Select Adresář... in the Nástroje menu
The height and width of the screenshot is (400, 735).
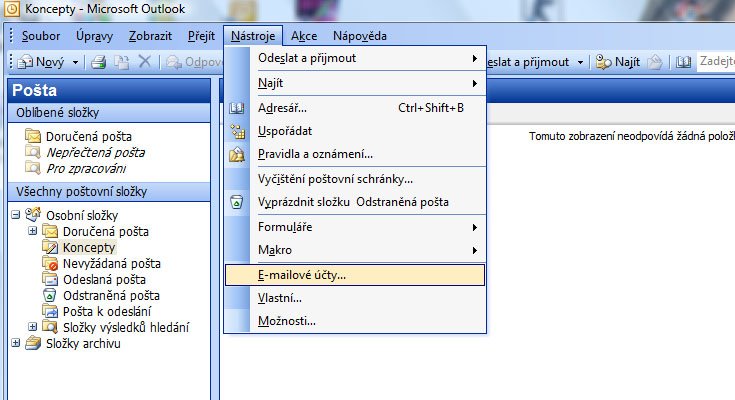tap(355, 108)
